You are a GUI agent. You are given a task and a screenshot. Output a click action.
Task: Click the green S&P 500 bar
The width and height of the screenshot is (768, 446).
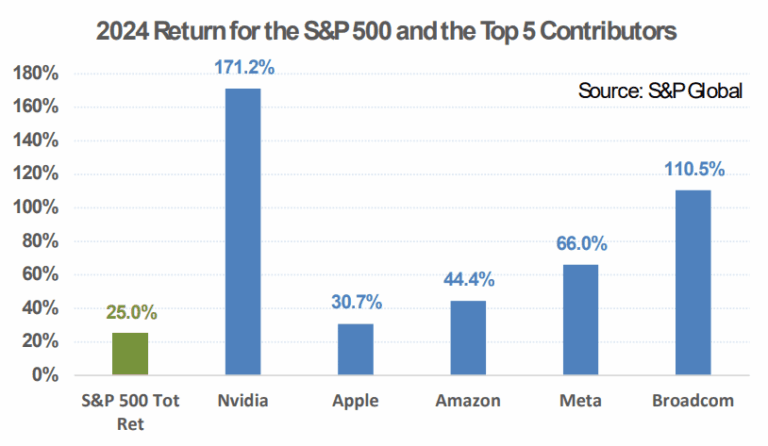pyautogui.click(x=129, y=353)
